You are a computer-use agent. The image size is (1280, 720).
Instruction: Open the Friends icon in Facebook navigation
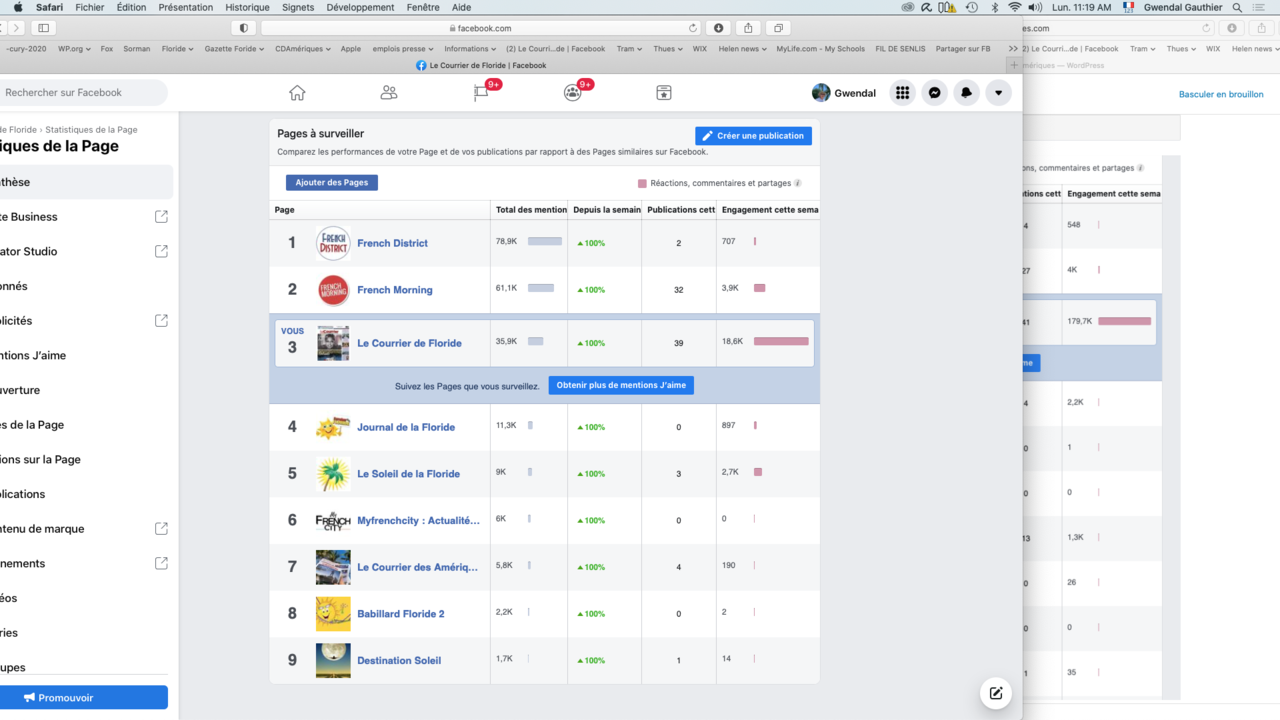point(389,93)
